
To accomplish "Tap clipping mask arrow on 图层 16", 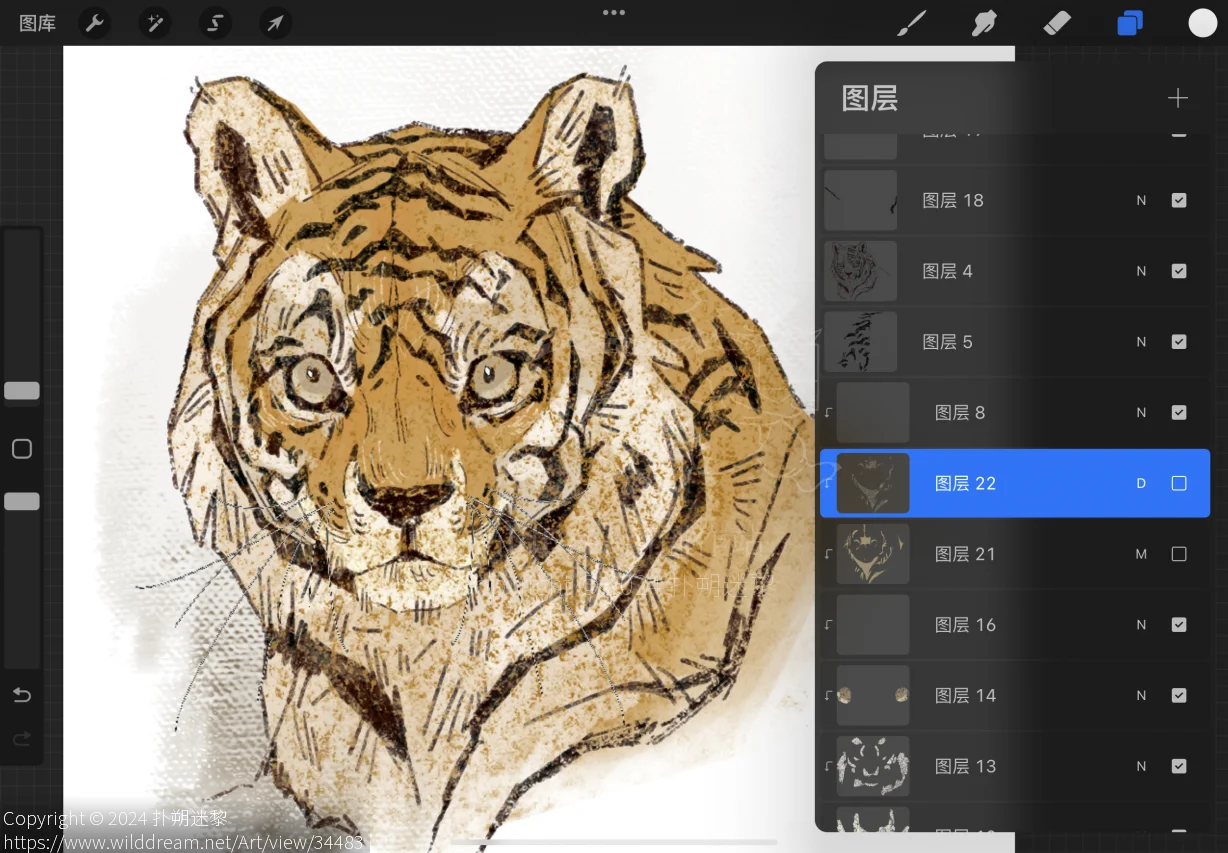I will [828, 625].
